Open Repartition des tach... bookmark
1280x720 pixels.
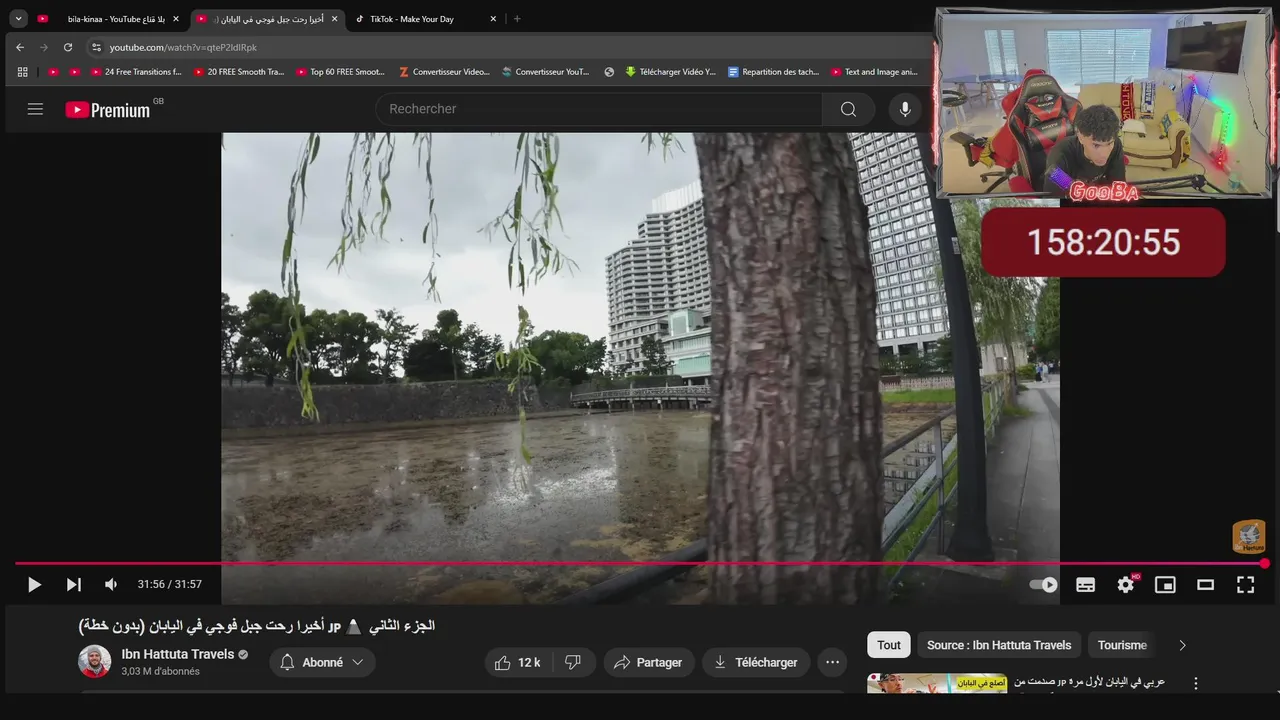coord(774,72)
